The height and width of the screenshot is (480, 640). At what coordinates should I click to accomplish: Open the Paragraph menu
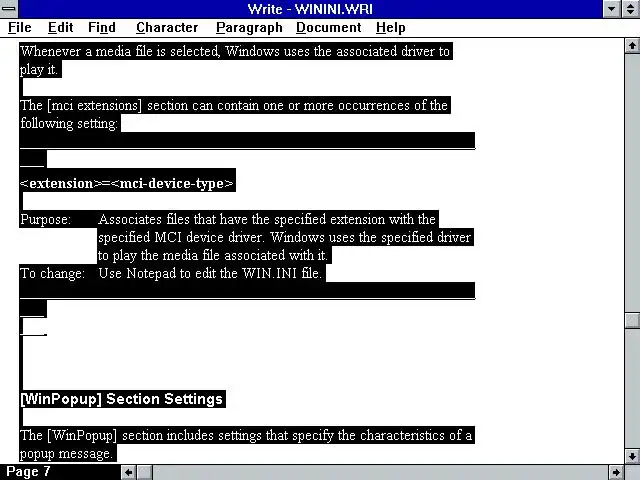pyautogui.click(x=249, y=28)
